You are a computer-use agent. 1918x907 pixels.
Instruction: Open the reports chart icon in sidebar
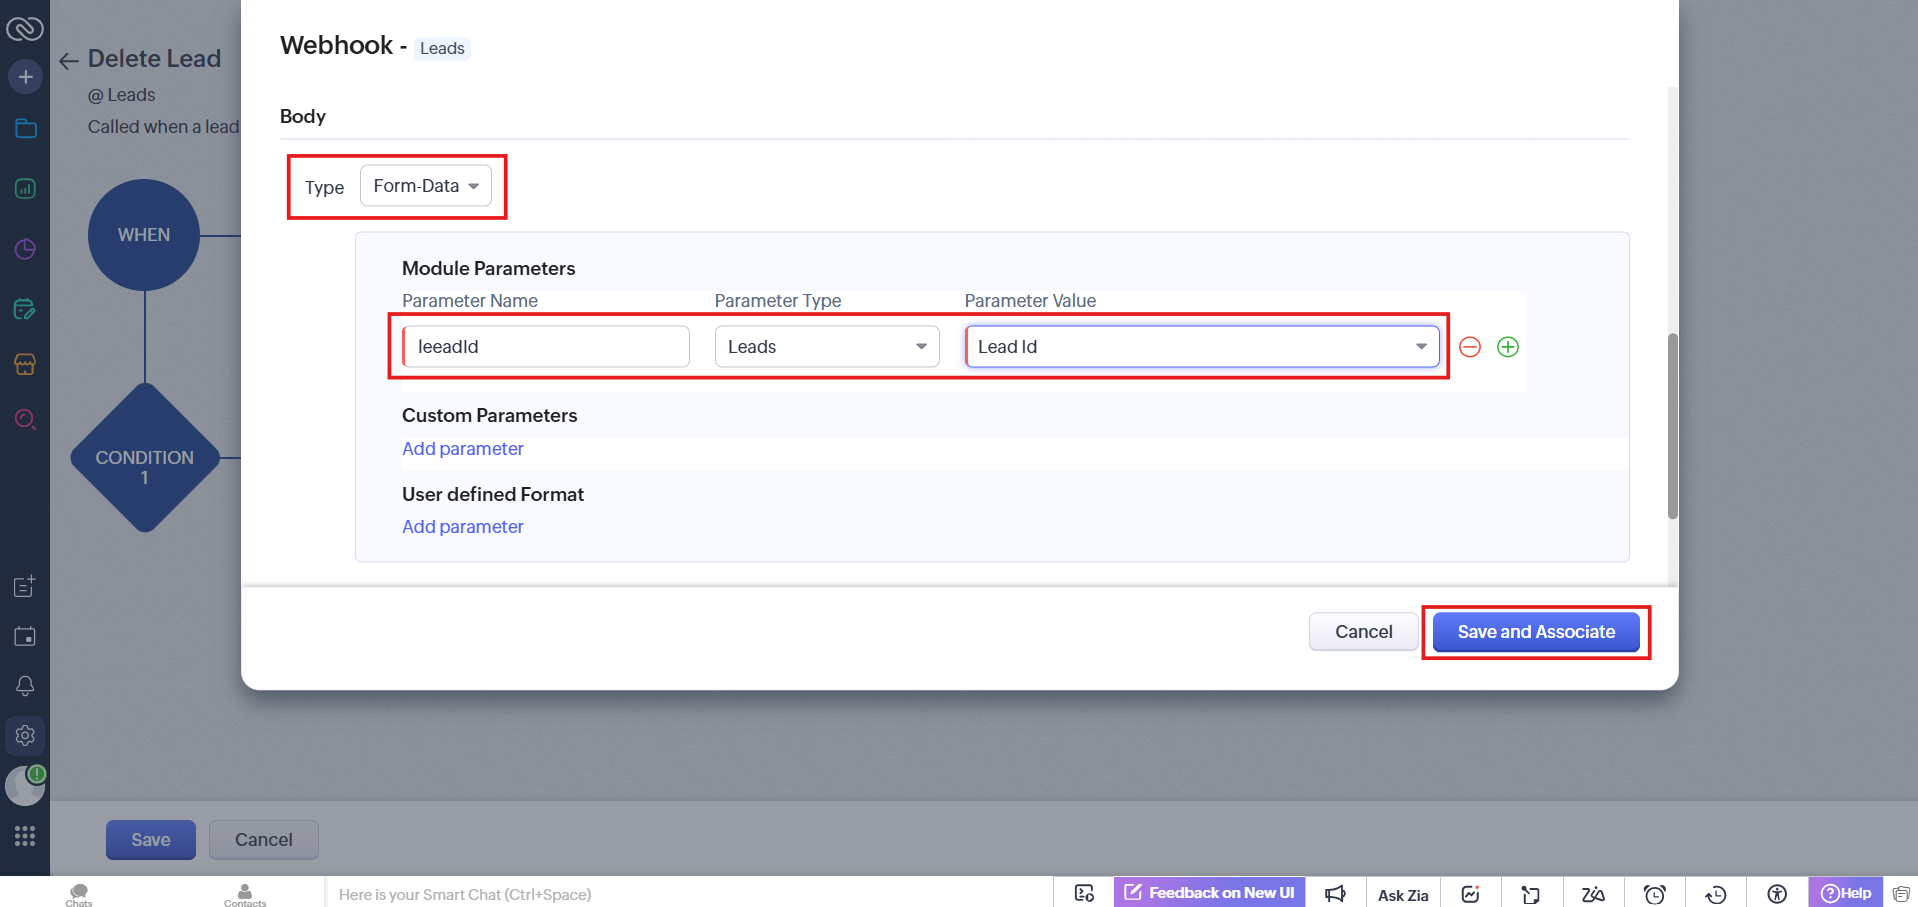tap(25, 188)
